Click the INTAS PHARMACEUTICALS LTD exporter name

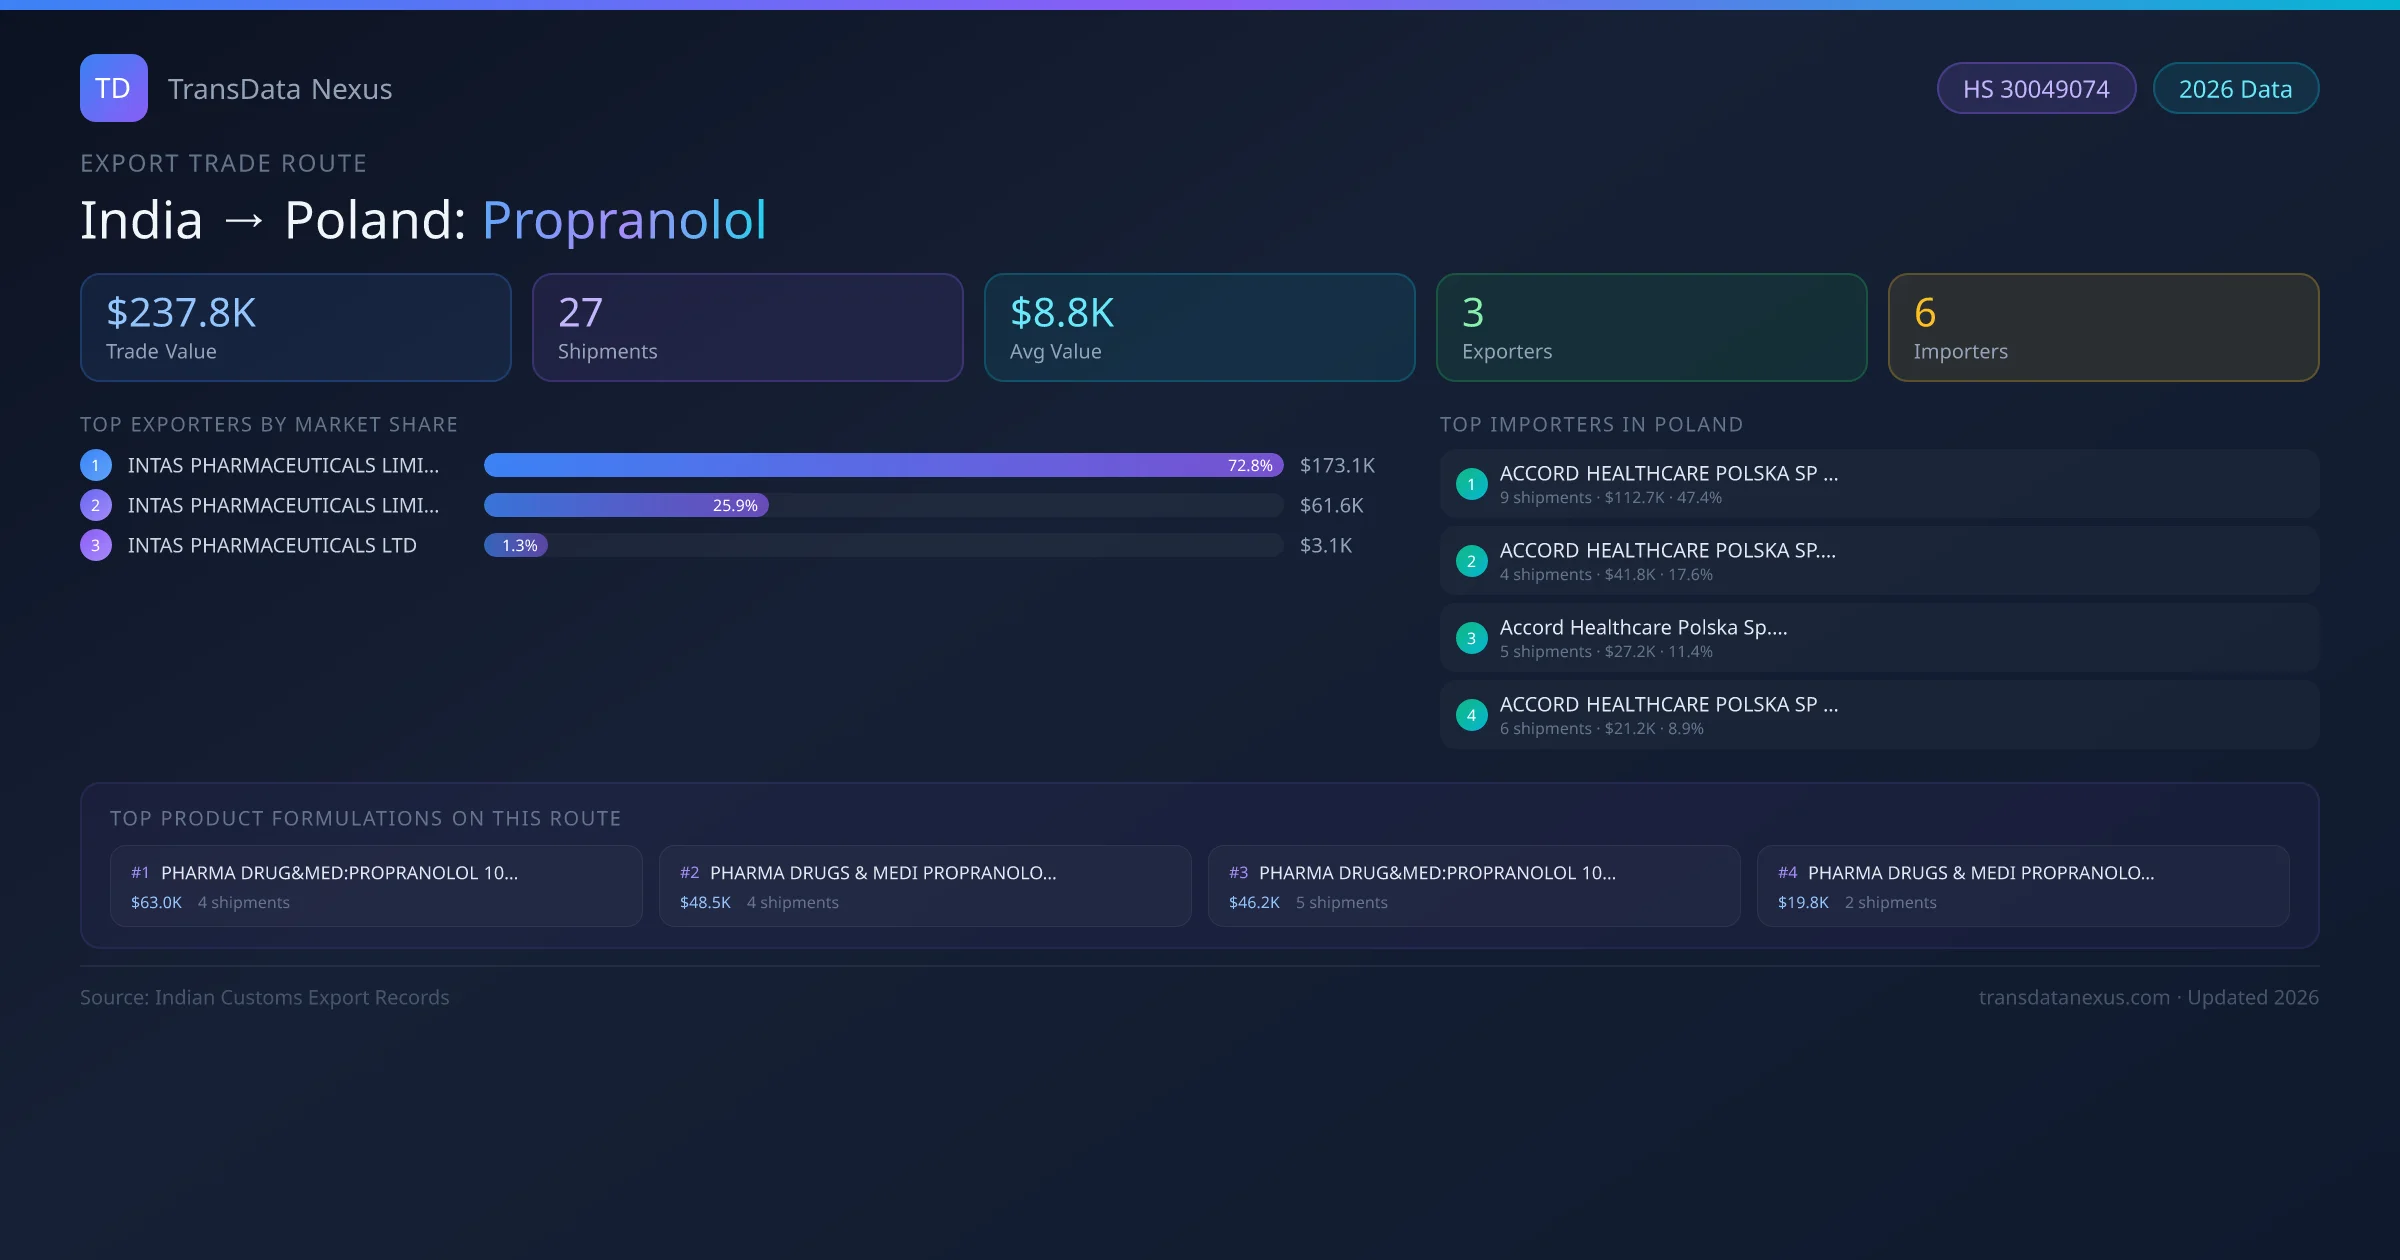coord(272,545)
